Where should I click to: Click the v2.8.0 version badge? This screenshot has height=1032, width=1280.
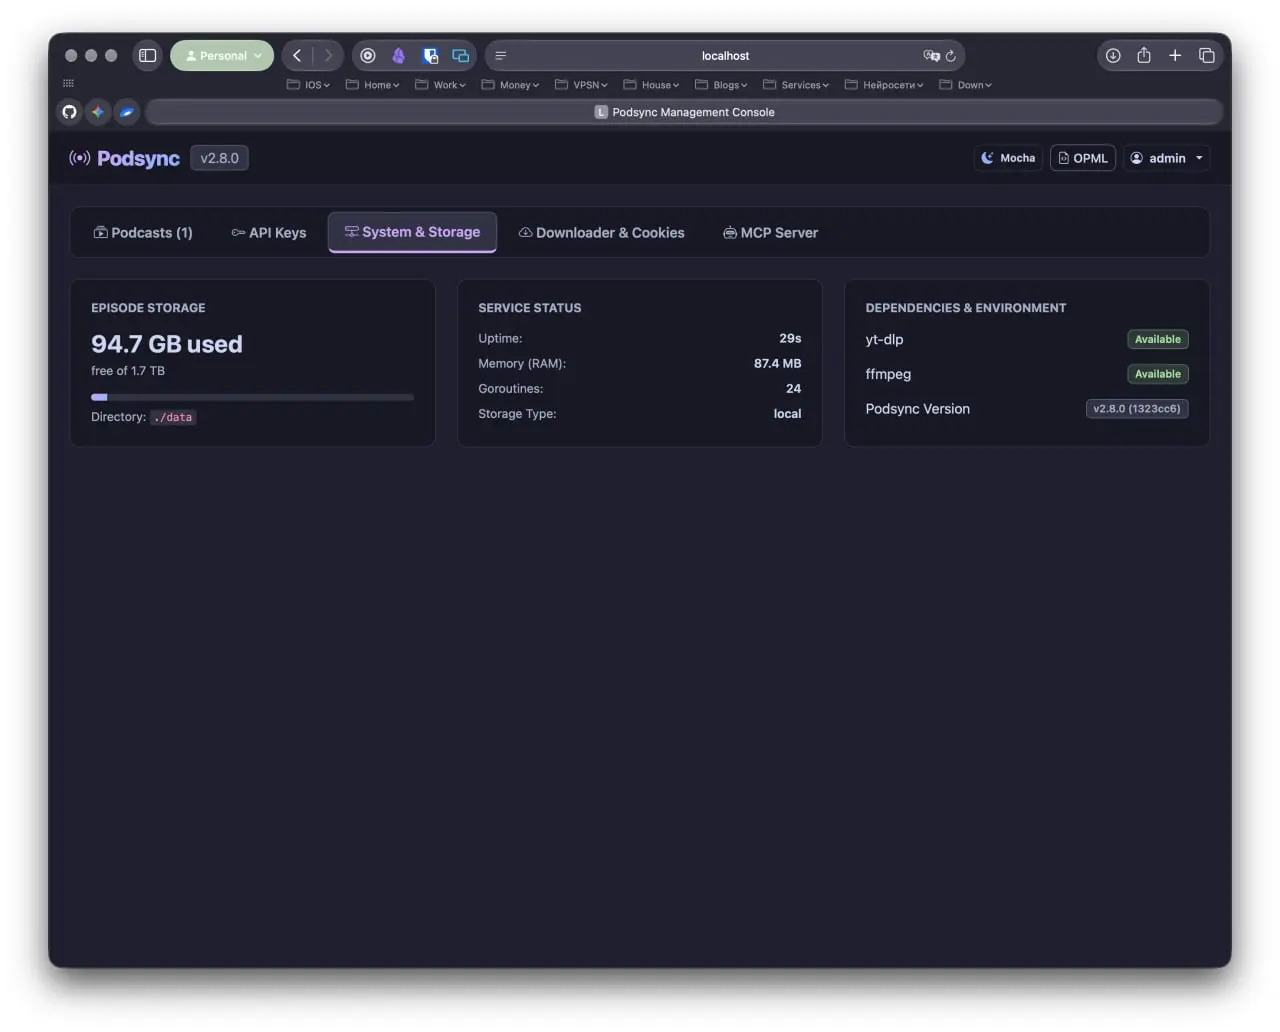(219, 158)
